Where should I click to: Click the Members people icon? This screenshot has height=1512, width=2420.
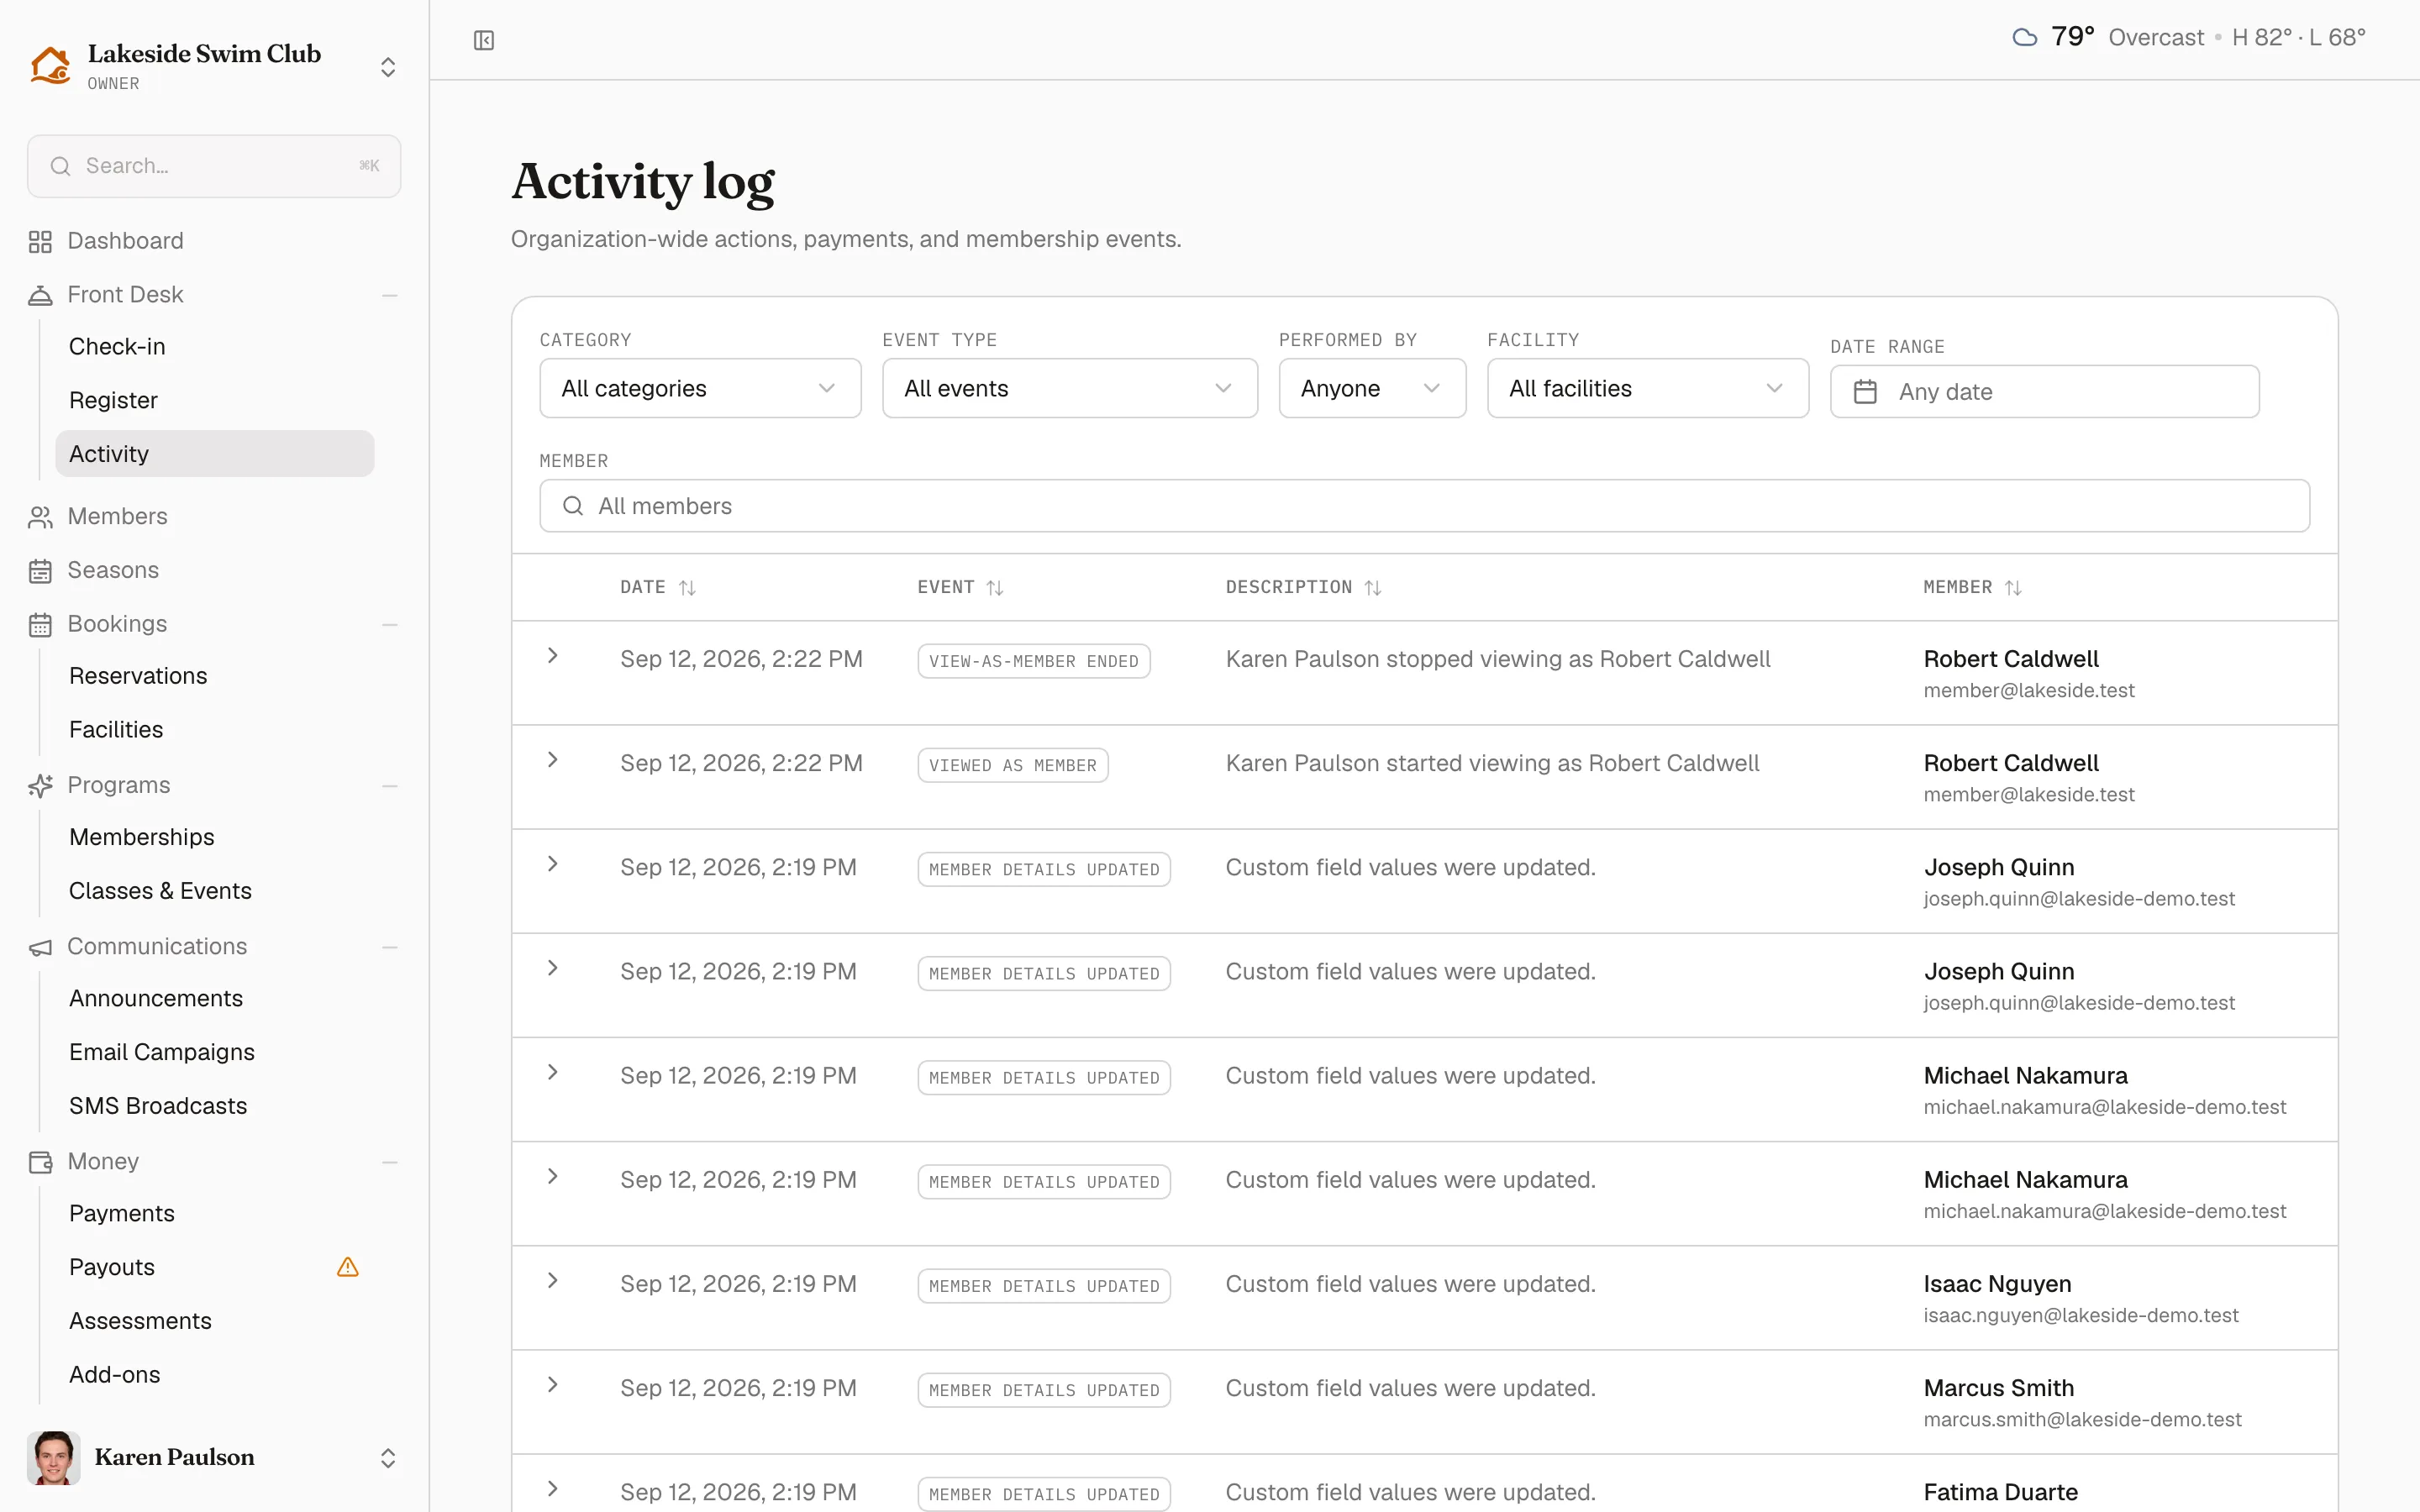[40, 517]
